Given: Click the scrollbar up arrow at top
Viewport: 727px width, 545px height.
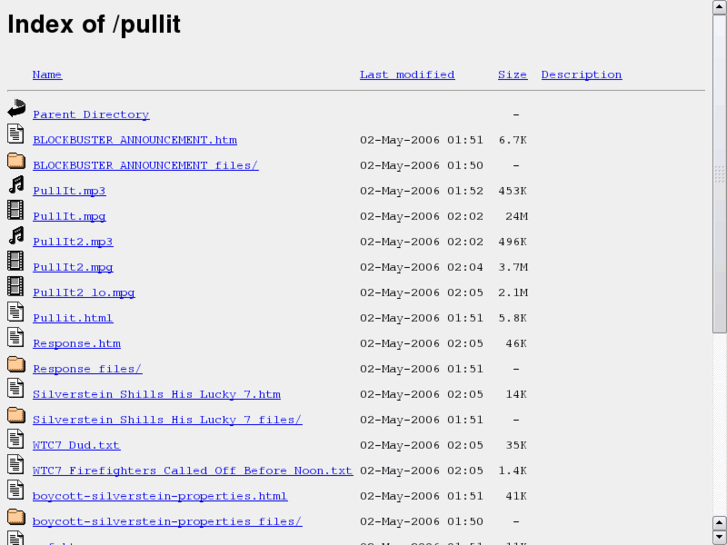Looking at the screenshot, I should click(x=719, y=7).
